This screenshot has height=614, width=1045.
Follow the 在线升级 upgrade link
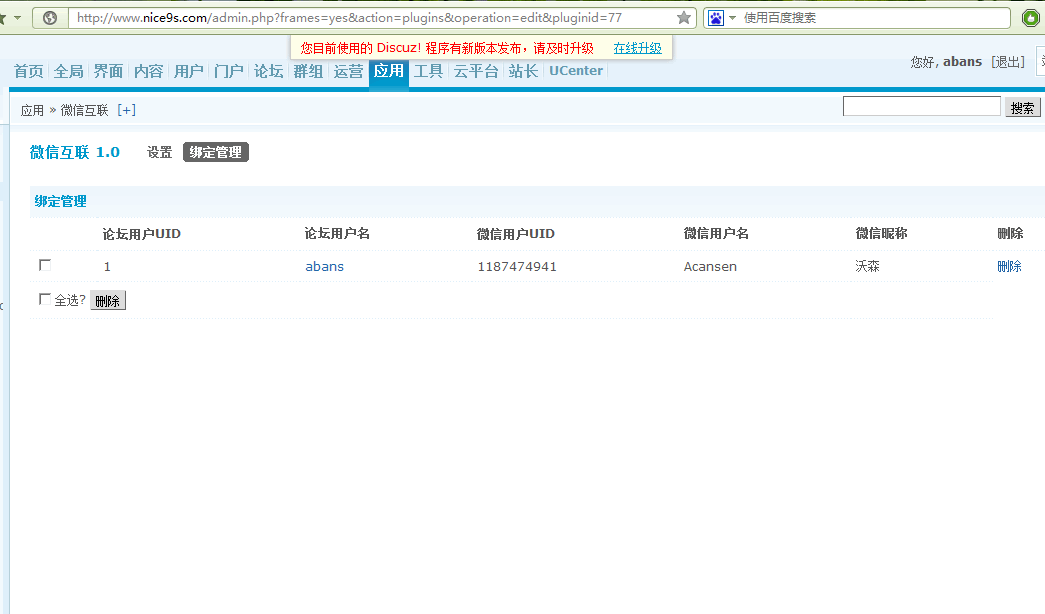(637, 48)
